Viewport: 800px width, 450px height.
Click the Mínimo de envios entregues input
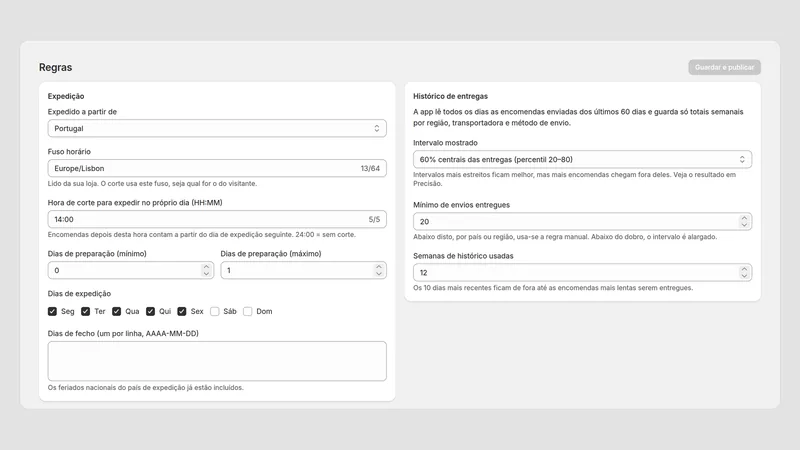(x=582, y=221)
